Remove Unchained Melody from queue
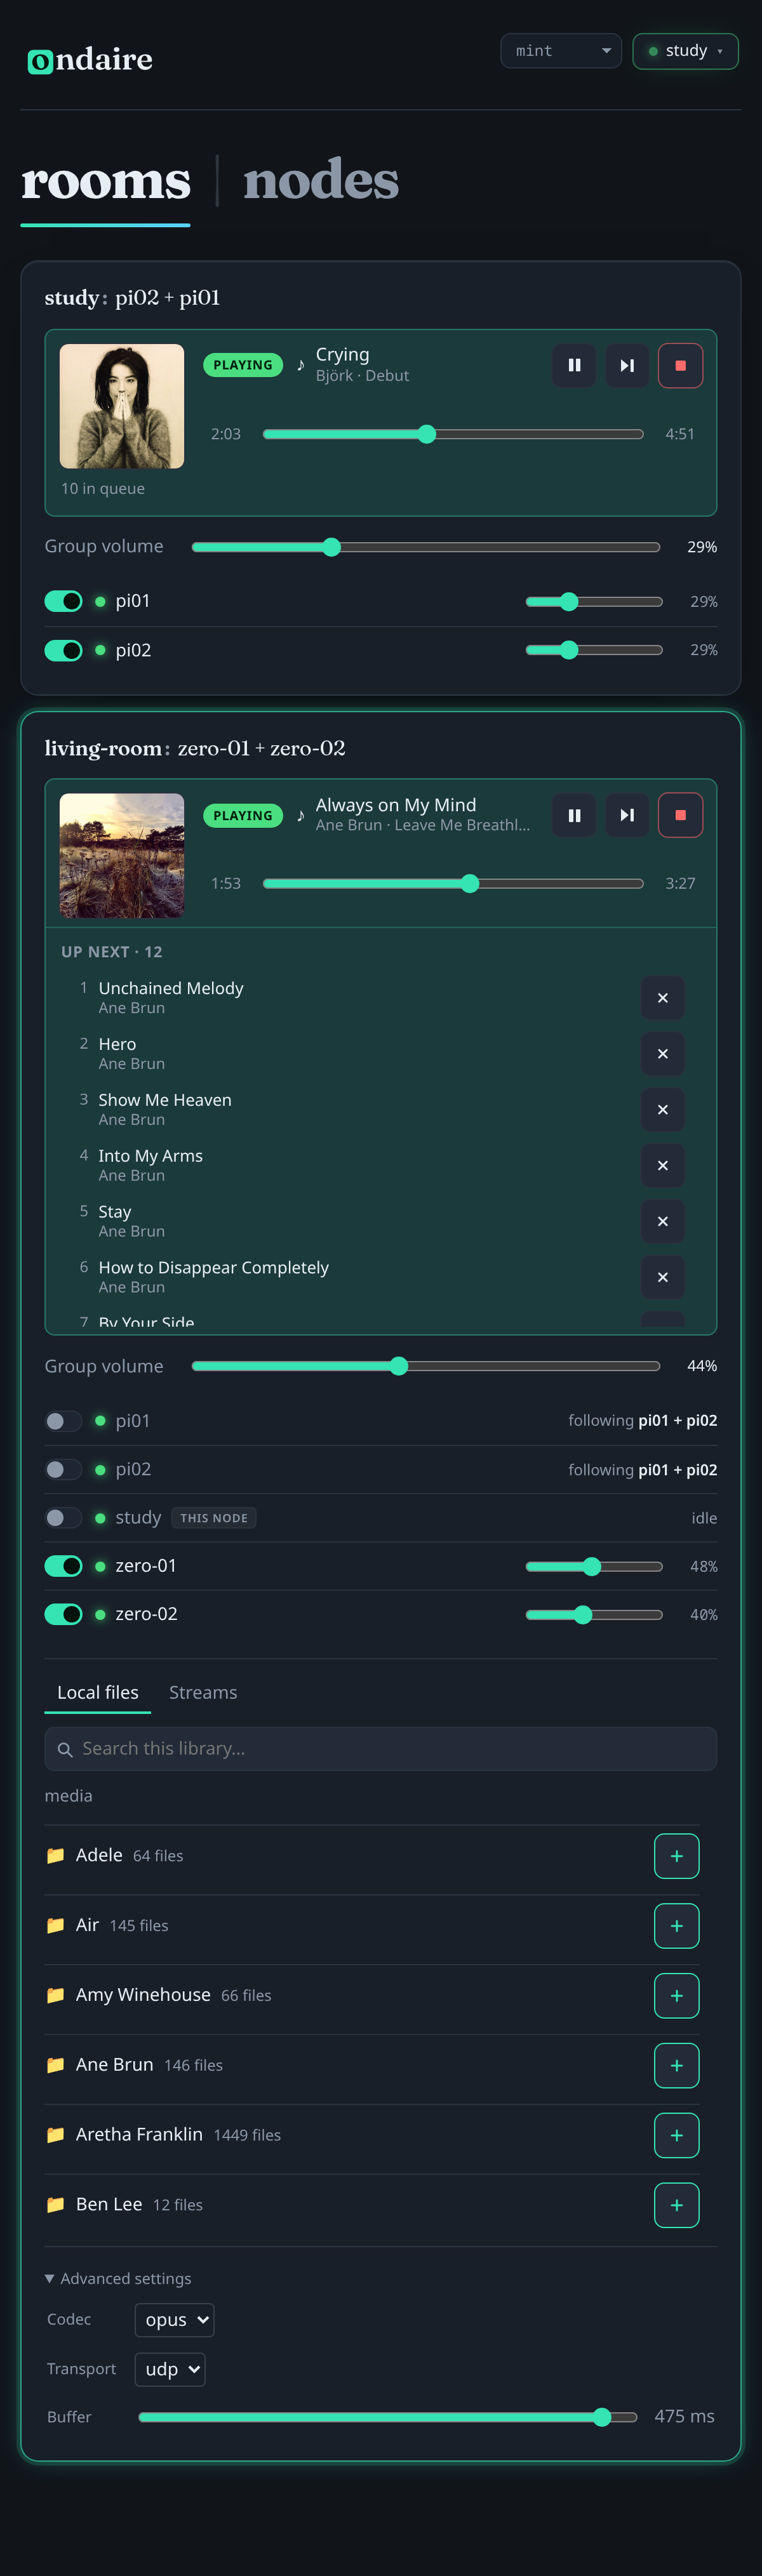Image resolution: width=762 pixels, height=2576 pixels. [x=662, y=998]
